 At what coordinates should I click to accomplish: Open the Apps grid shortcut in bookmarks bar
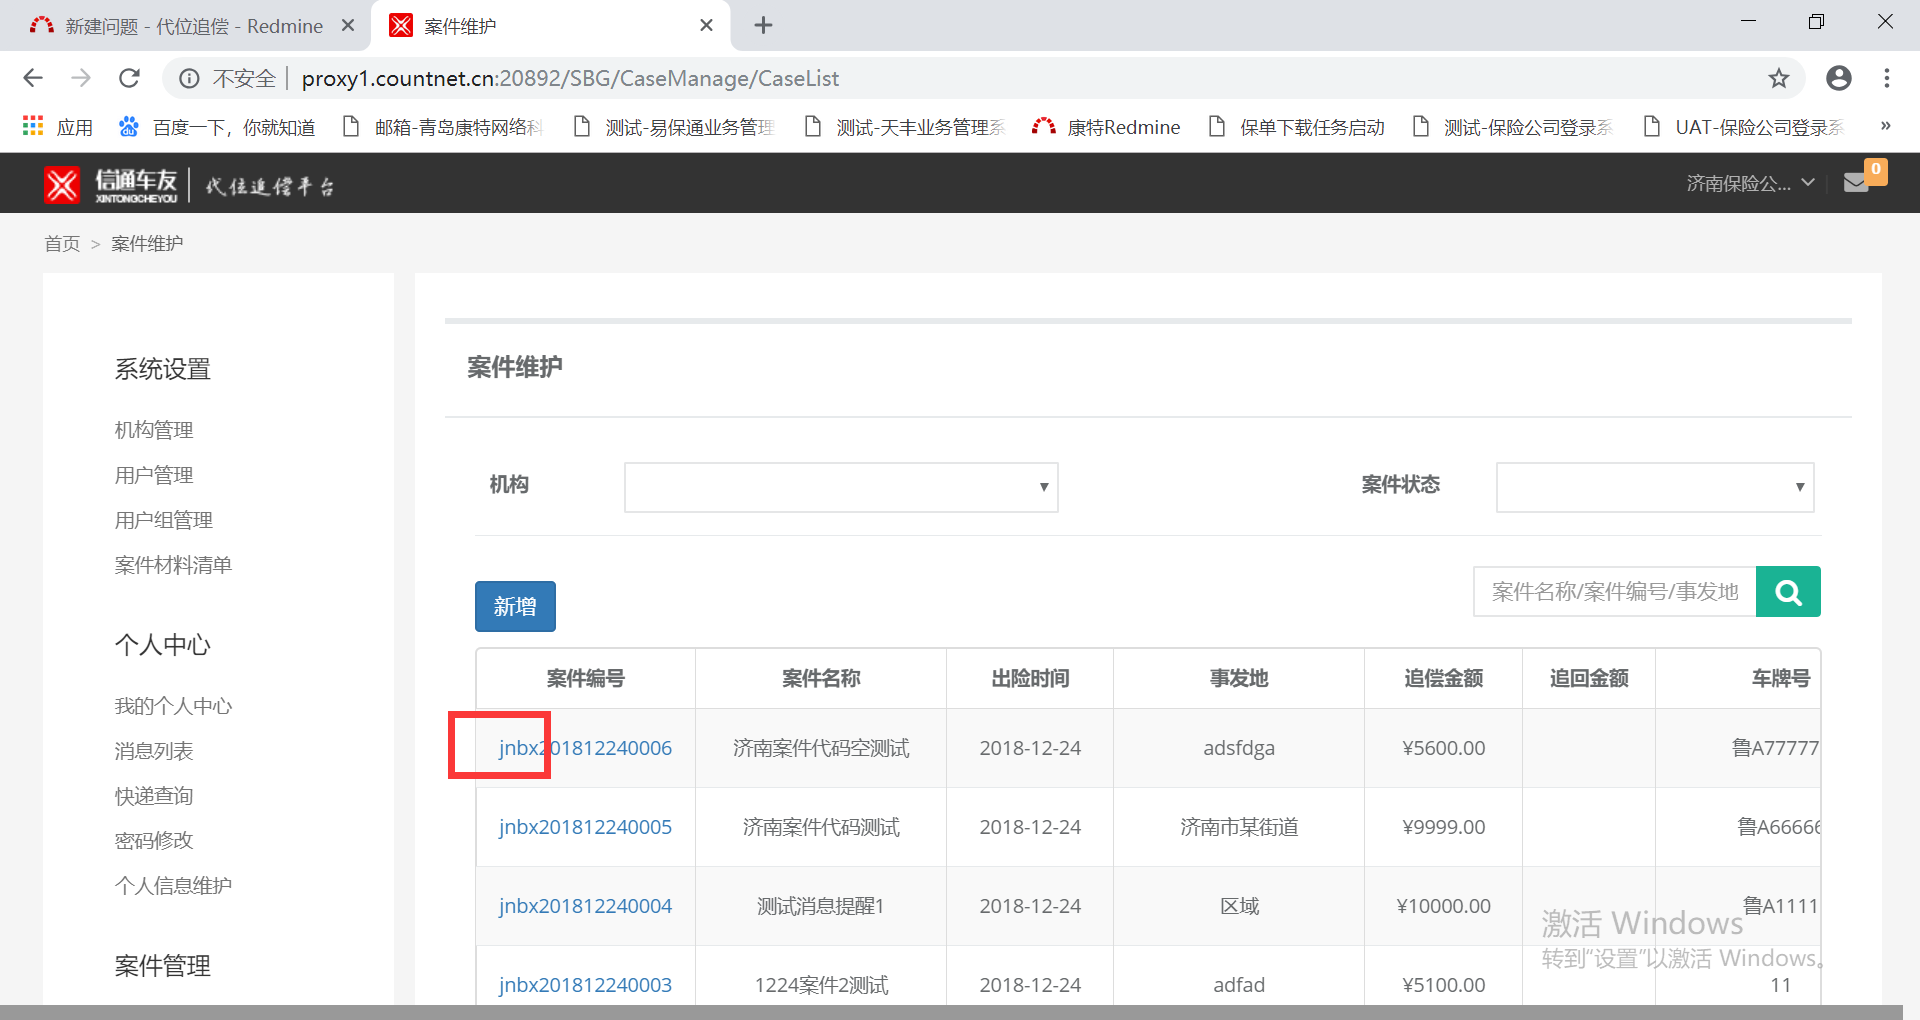[x=58, y=127]
